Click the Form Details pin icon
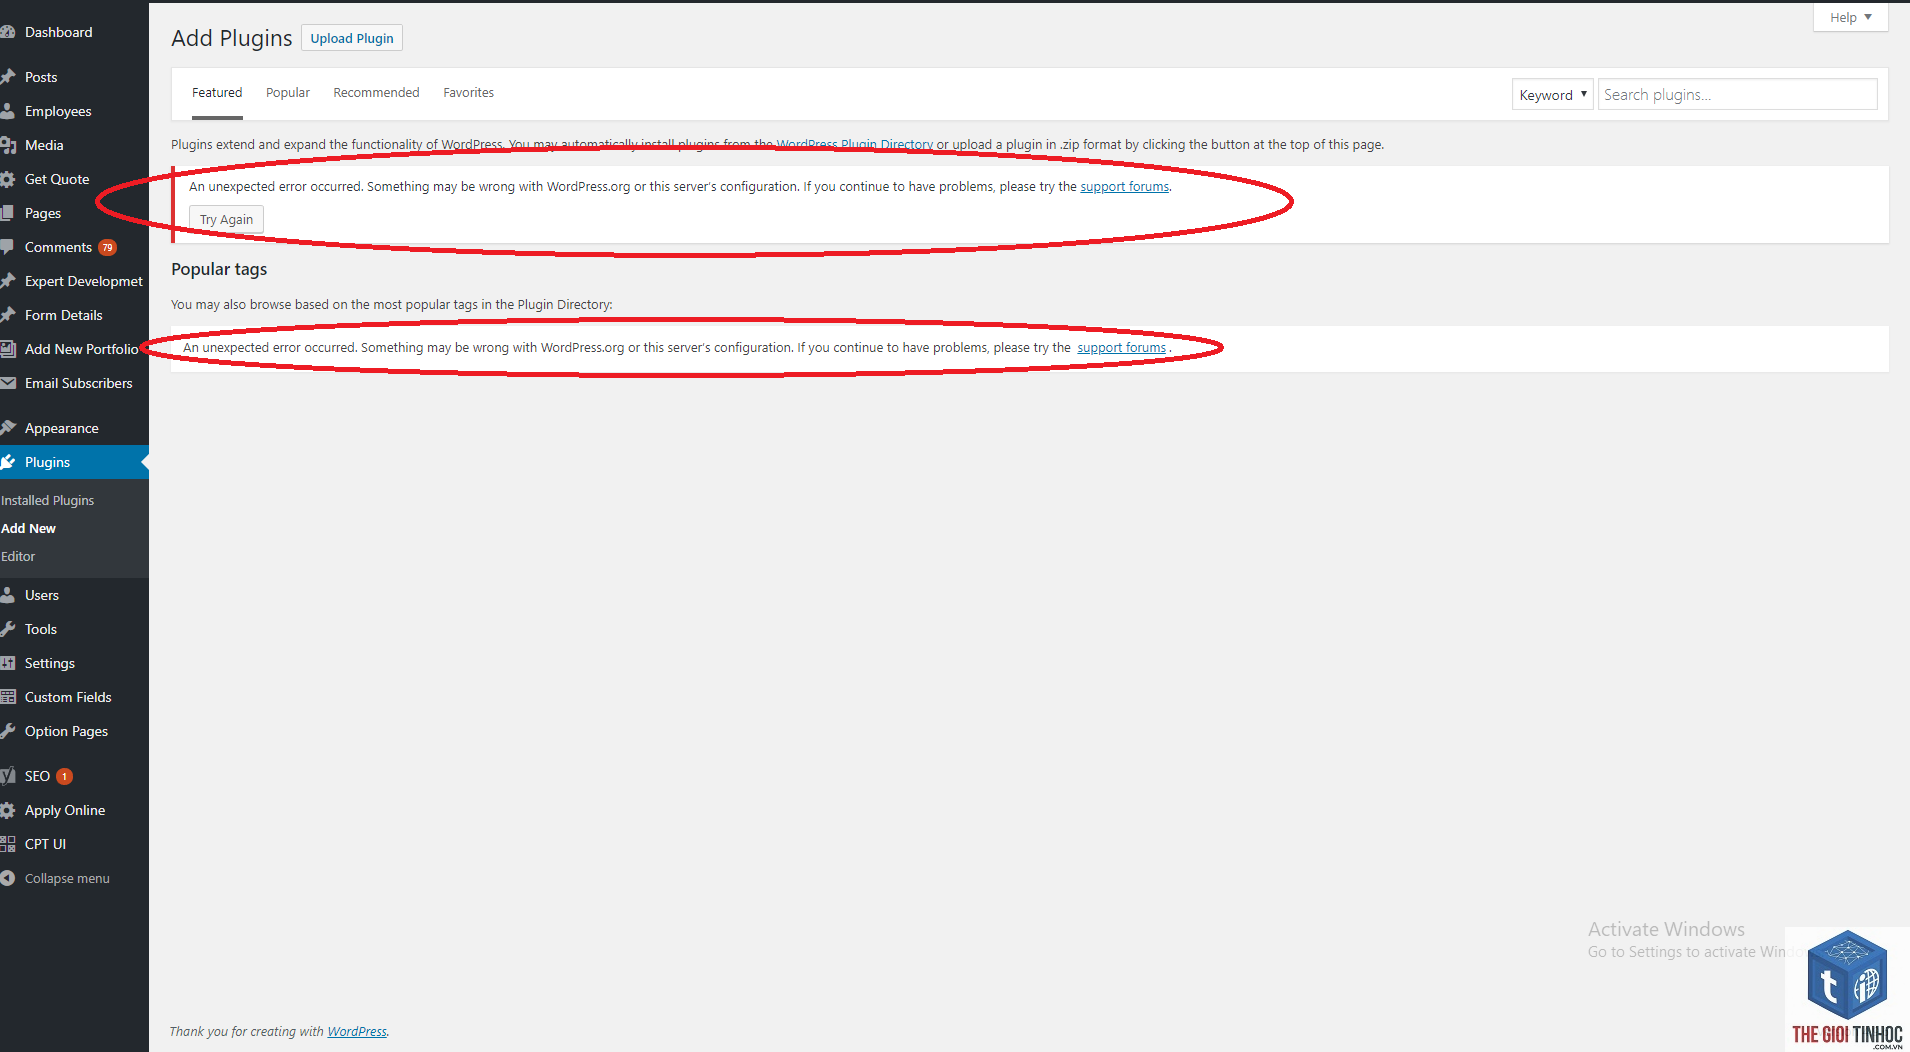The width and height of the screenshot is (1910, 1052). [7, 315]
